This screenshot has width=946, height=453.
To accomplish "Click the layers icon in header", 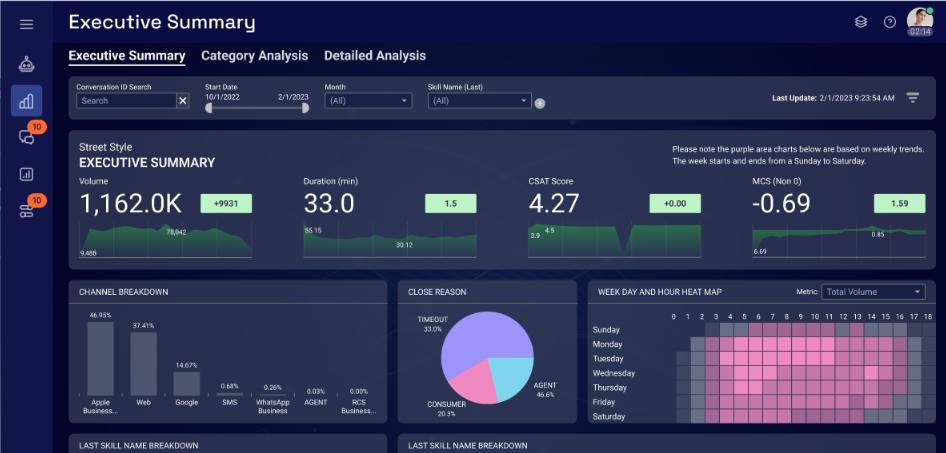I will (860, 22).
